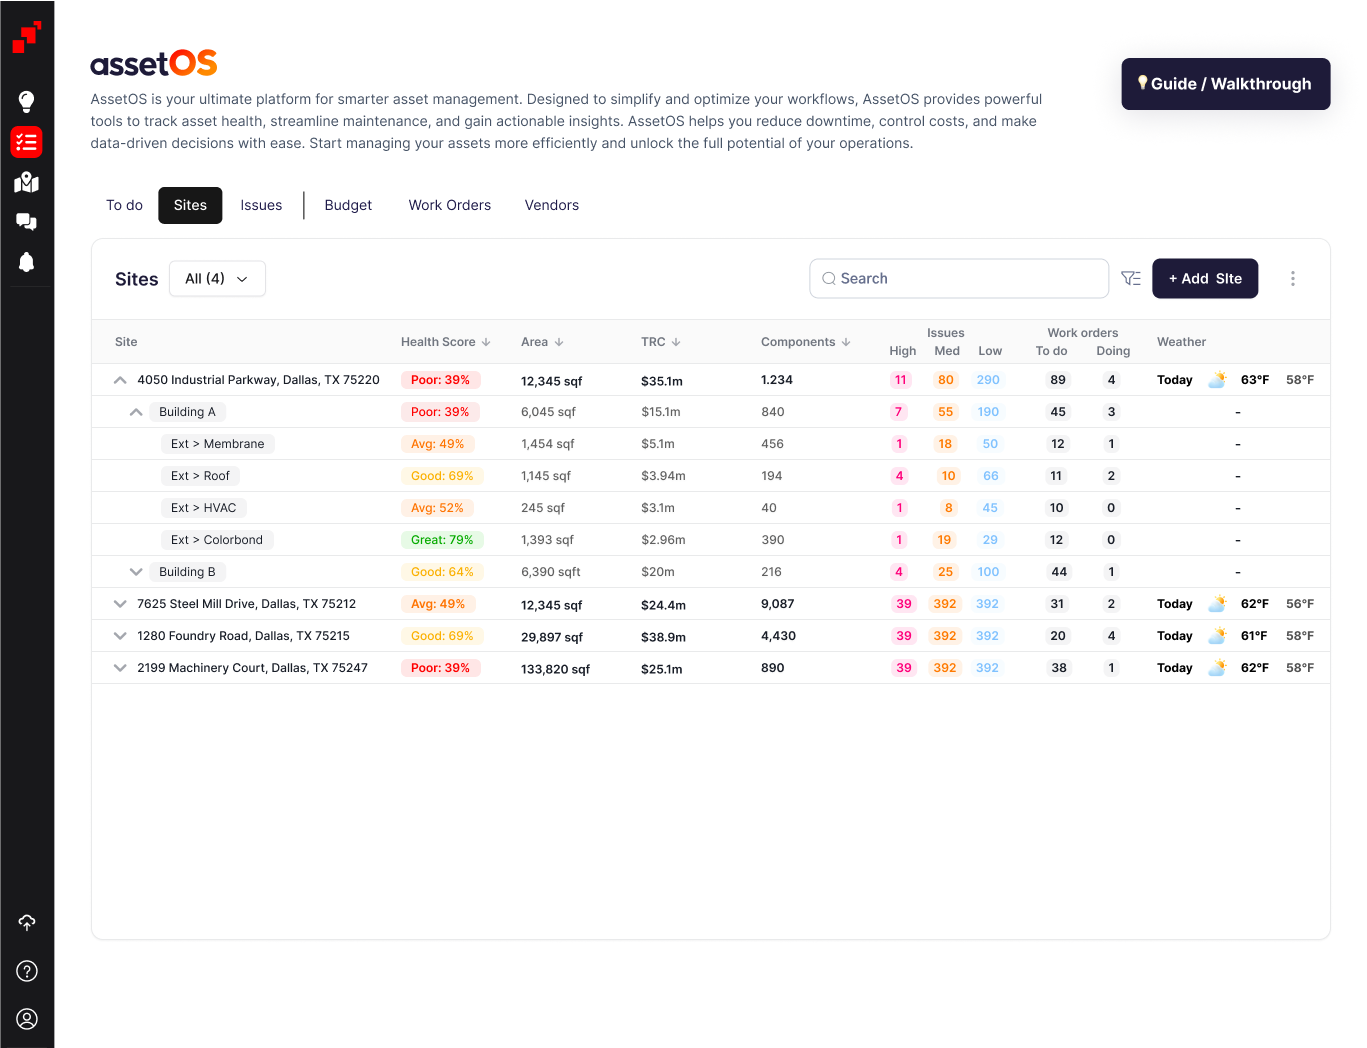Open the Work Orders tab
This screenshot has width=1367, height=1048.
450,205
